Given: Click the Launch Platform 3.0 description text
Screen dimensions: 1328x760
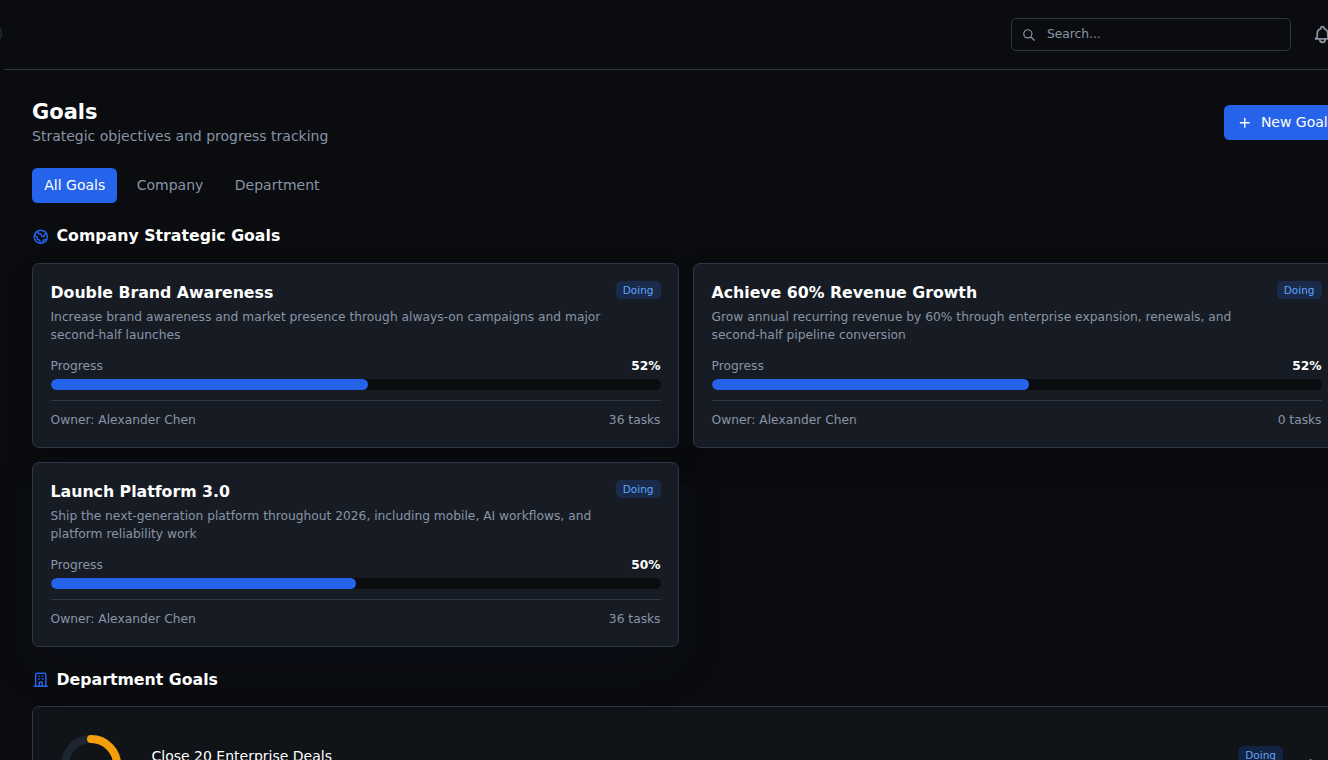Looking at the screenshot, I should pyautogui.click(x=321, y=525).
